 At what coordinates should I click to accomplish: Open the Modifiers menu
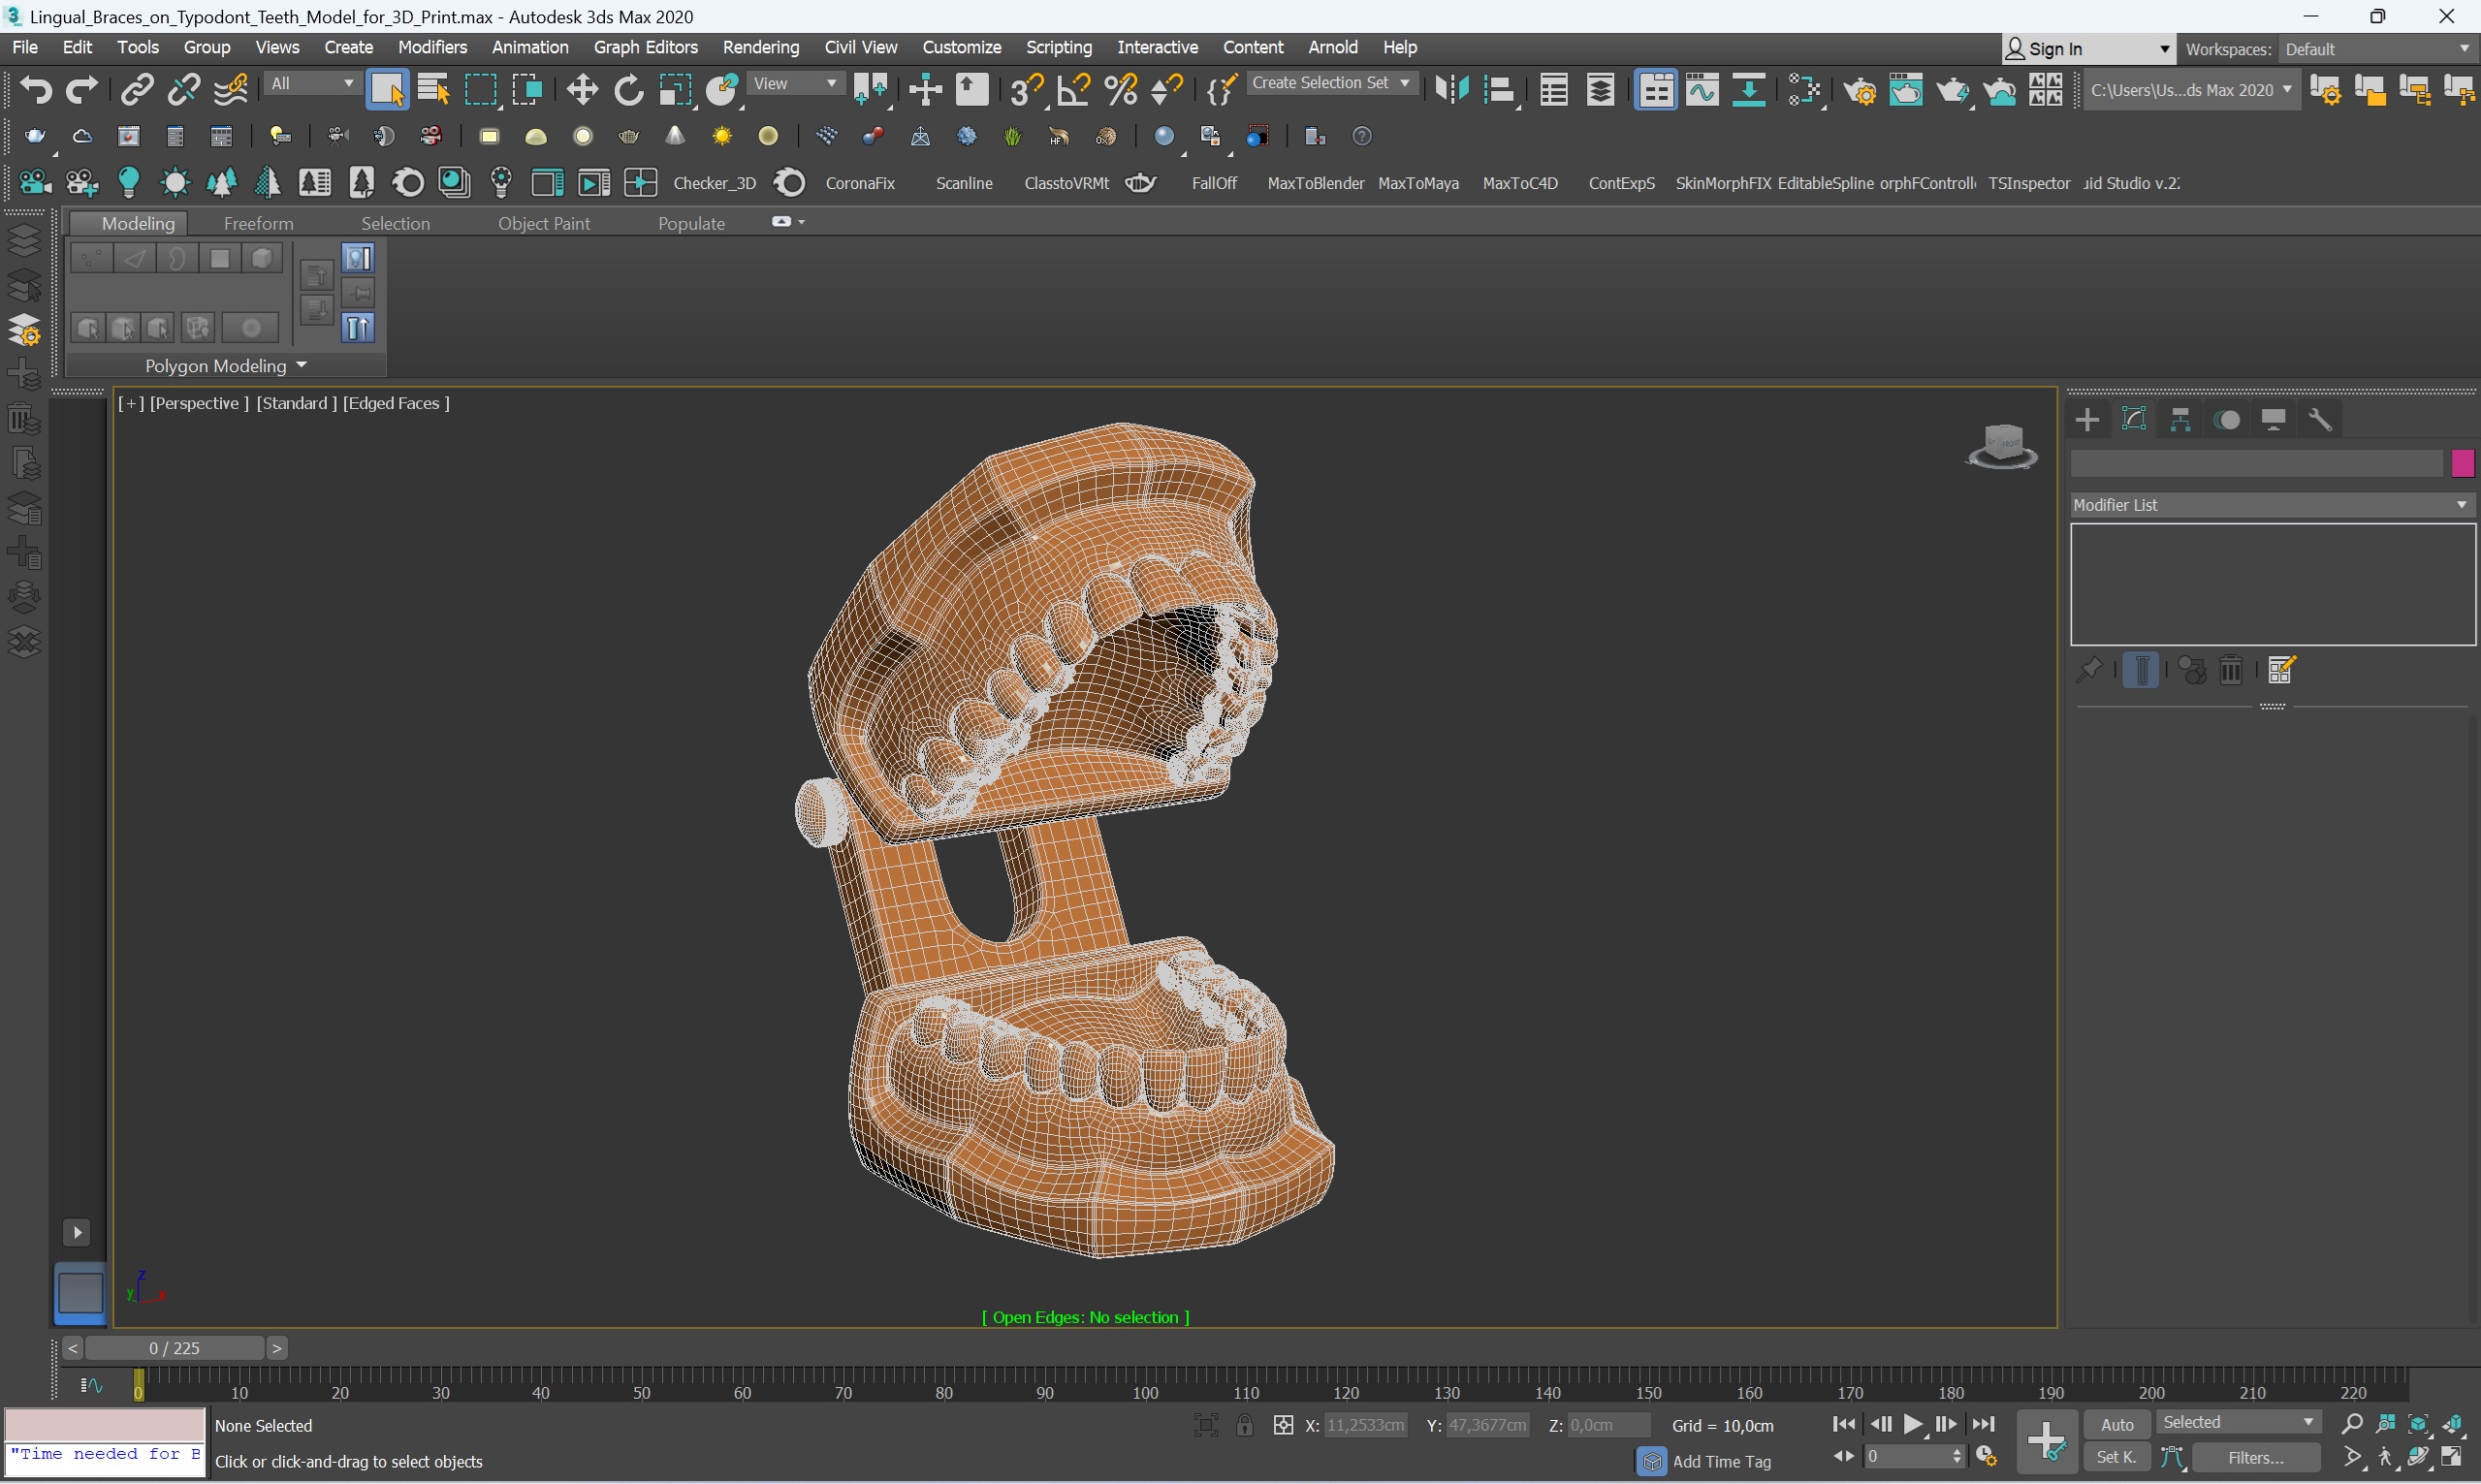coord(432,47)
